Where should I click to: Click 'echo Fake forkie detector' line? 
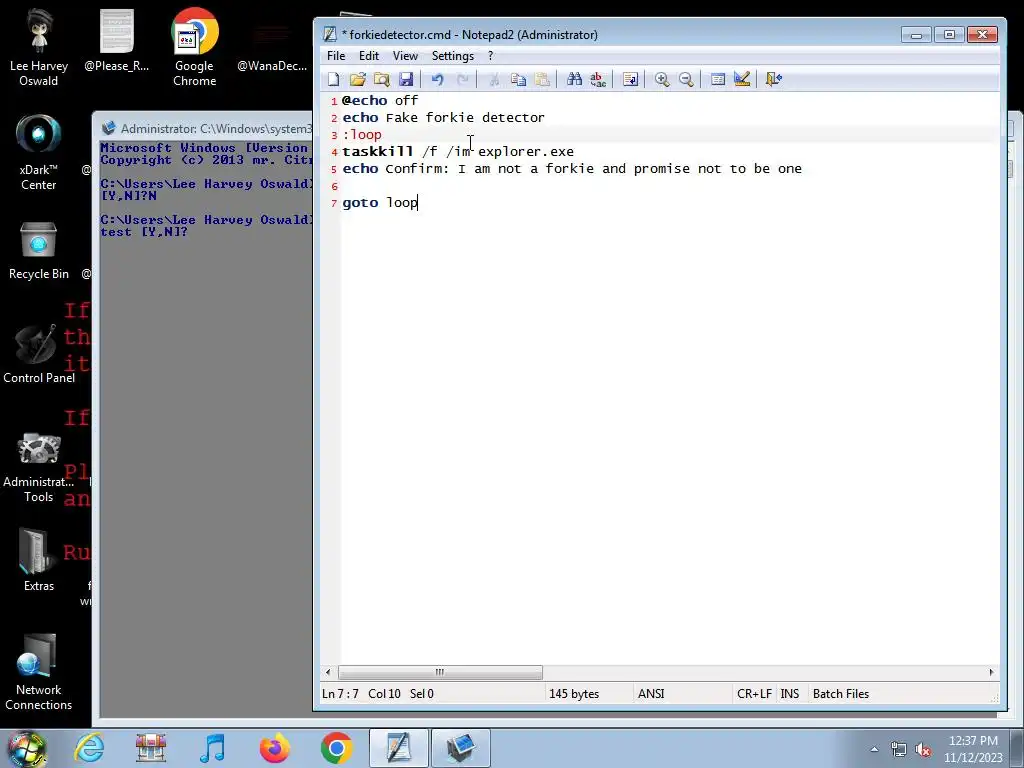pos(443,118)
